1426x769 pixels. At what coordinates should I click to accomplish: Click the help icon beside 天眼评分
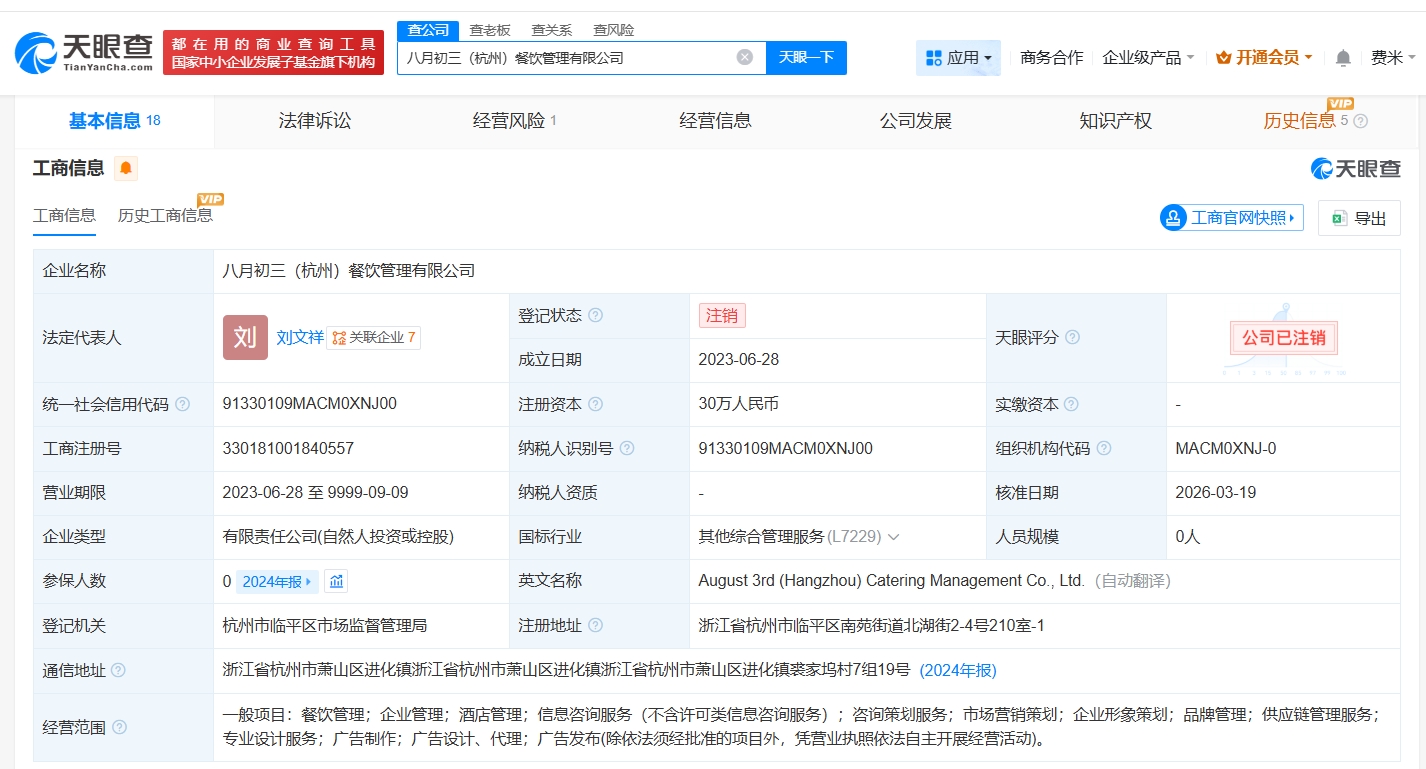point(1073,337)
